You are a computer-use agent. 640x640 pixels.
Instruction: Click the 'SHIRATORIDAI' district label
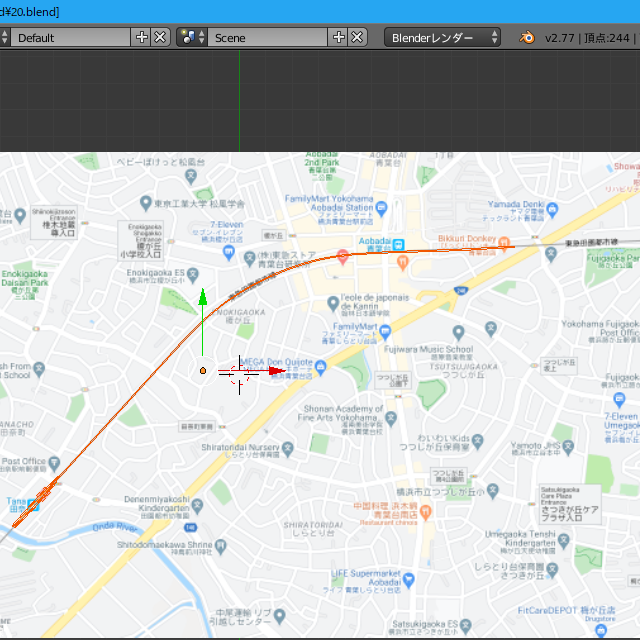pyautogui.click(x=313, y=524)
